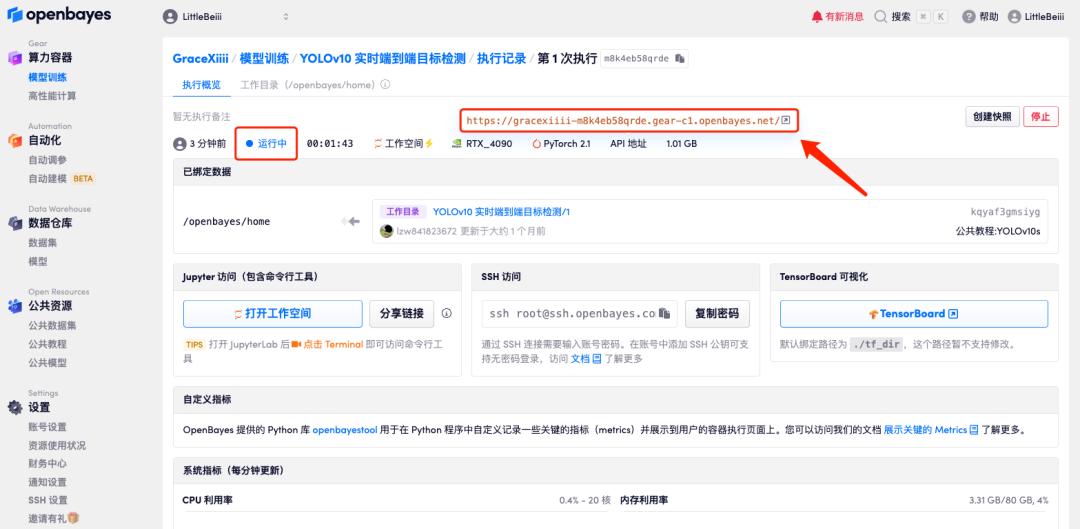Screen dimensions: 1080x529
Task: Click the 算力容器 cube icon
Action: coord(15,59)
